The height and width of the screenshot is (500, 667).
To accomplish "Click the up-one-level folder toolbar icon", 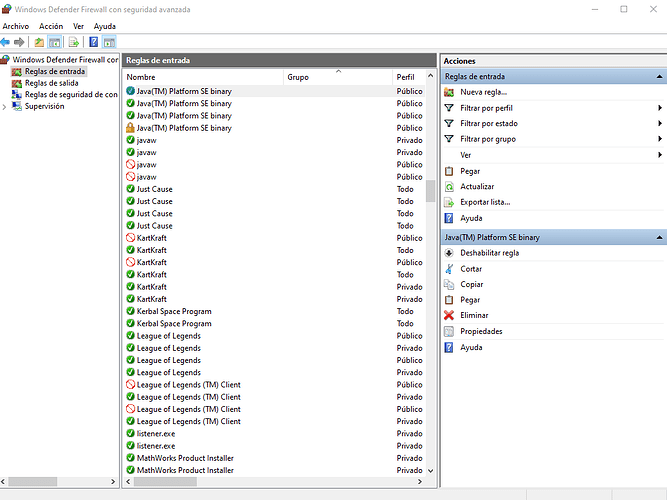I will tap(39, 42).
